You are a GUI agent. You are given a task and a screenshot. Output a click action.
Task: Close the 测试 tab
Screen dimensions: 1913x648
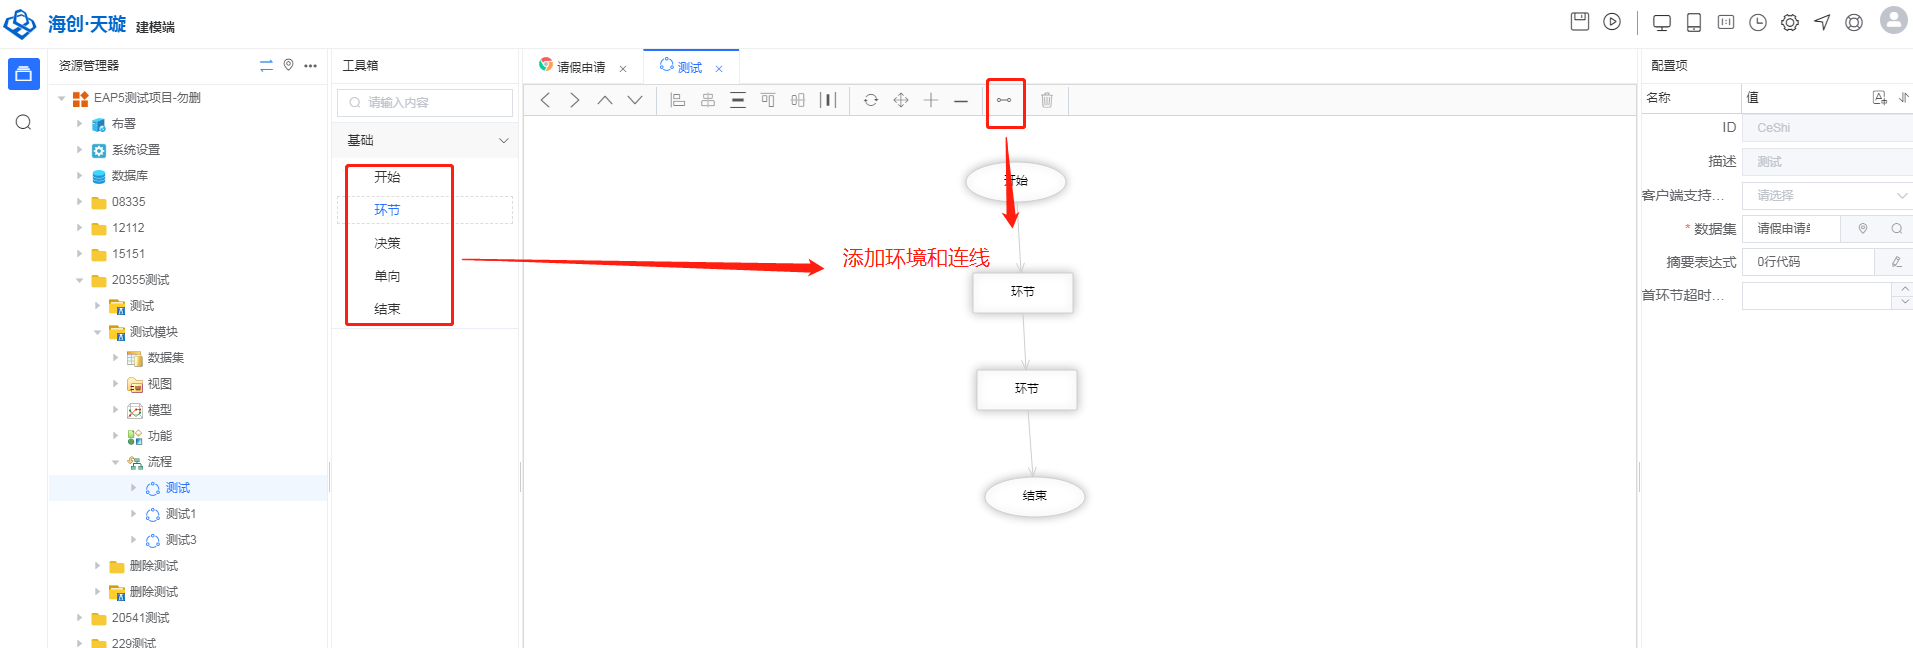tap(719, 69)
